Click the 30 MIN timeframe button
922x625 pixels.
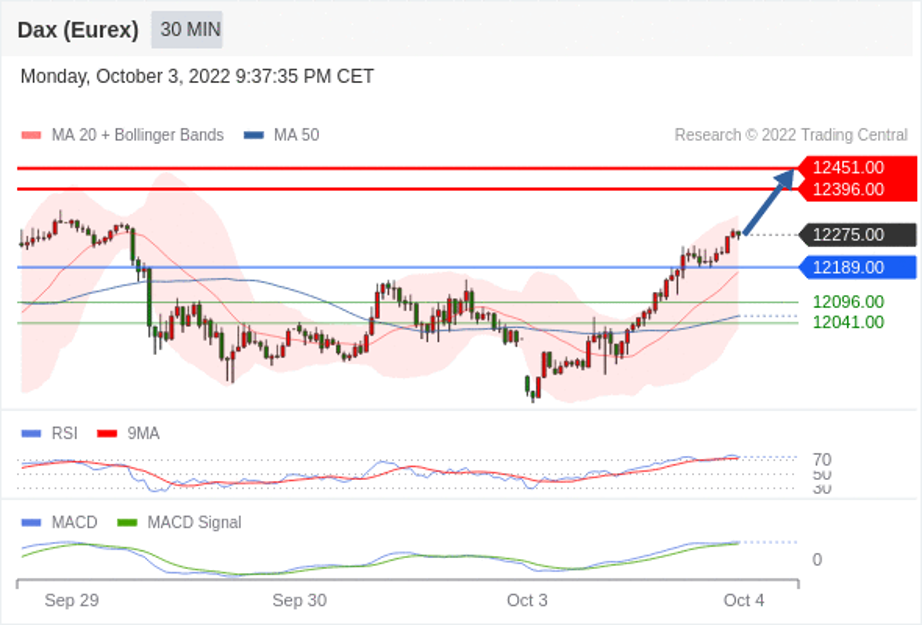click(187, 29)
